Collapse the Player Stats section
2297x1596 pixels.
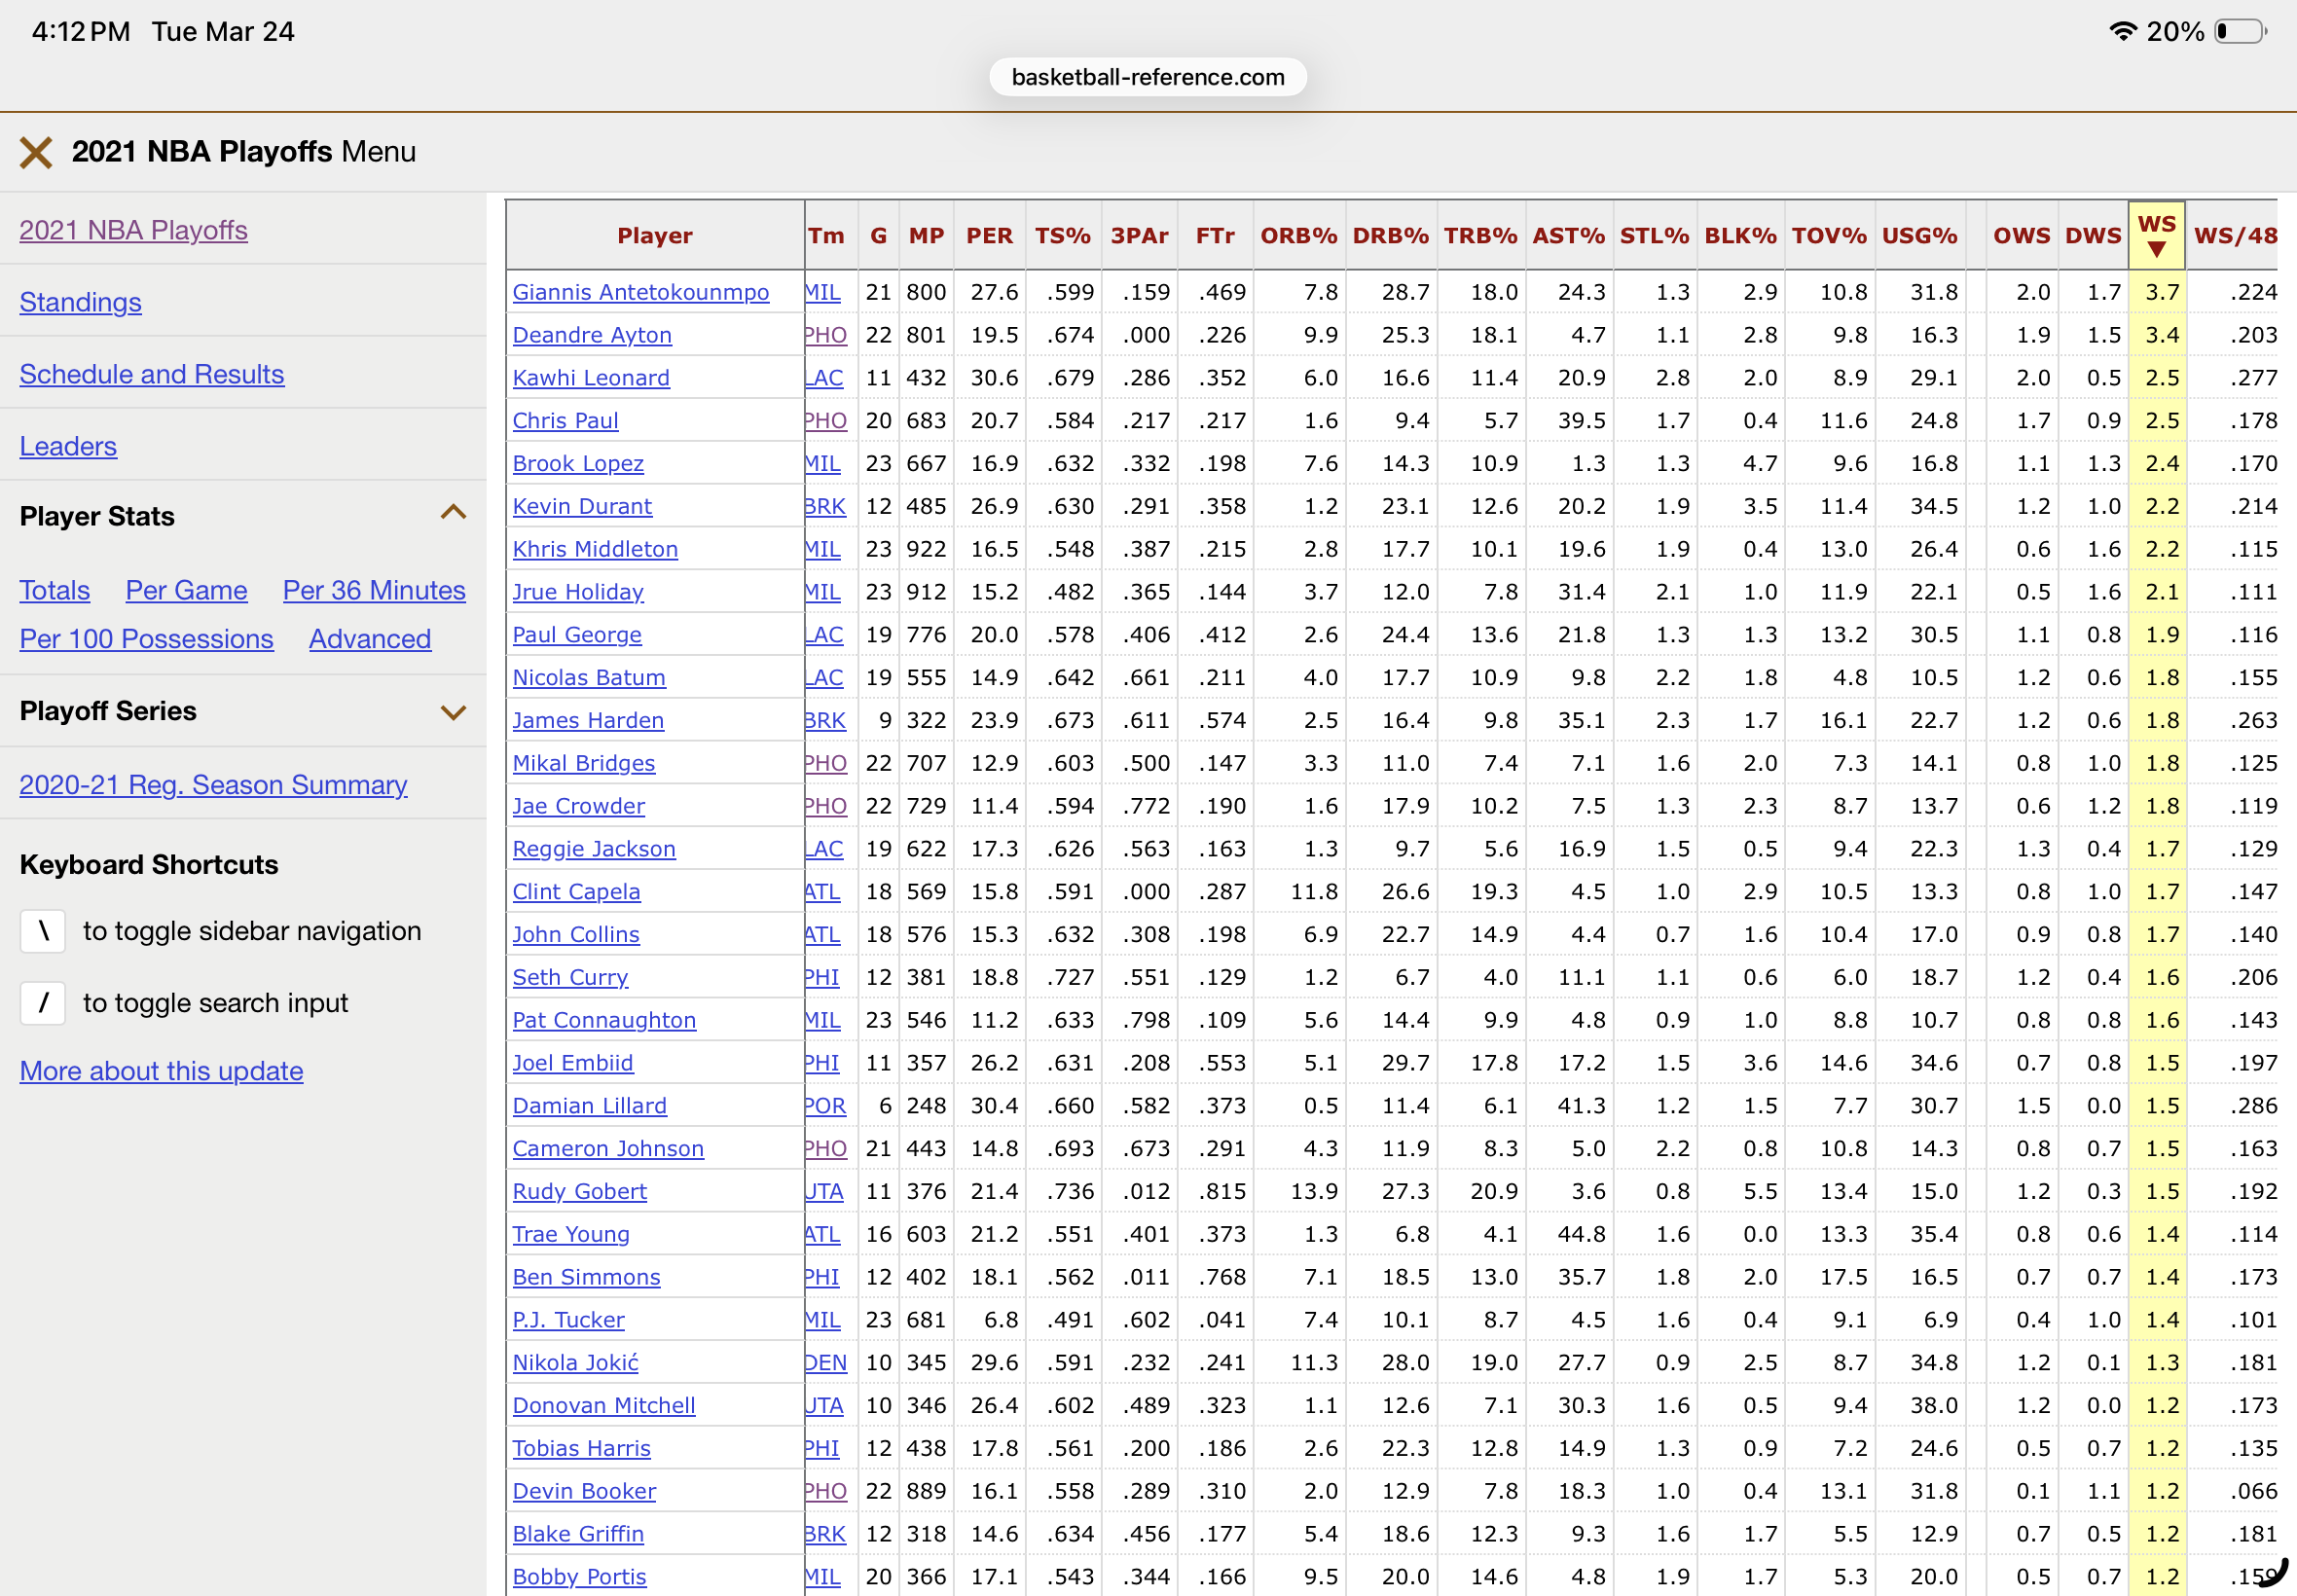[x=453, y=514]
